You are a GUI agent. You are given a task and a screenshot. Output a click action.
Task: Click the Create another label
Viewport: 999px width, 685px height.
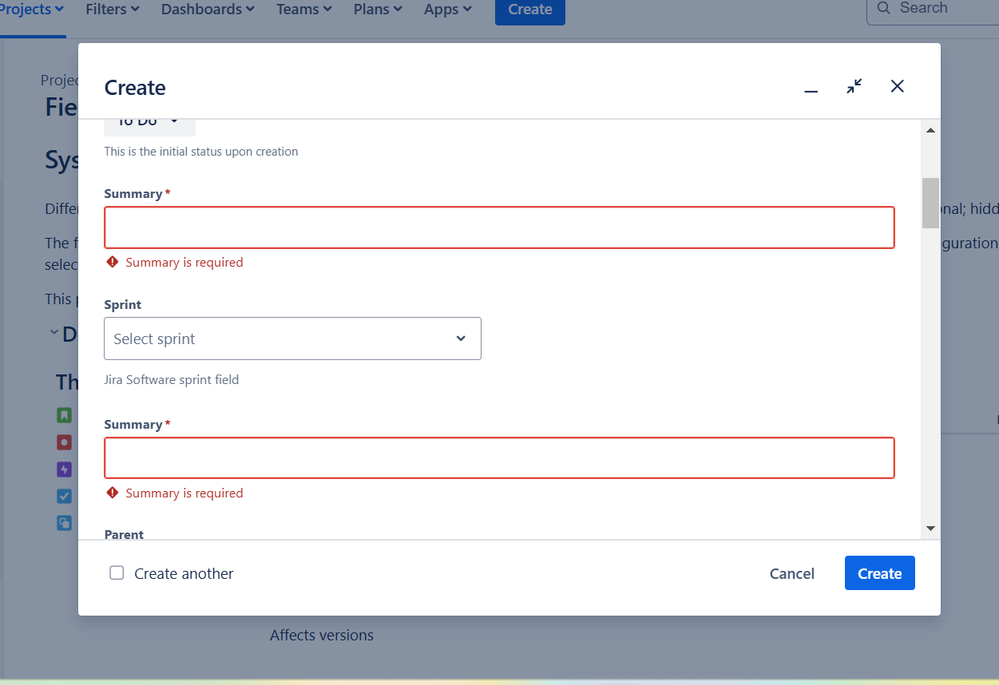pyautogui.click(x=183, y=573)
